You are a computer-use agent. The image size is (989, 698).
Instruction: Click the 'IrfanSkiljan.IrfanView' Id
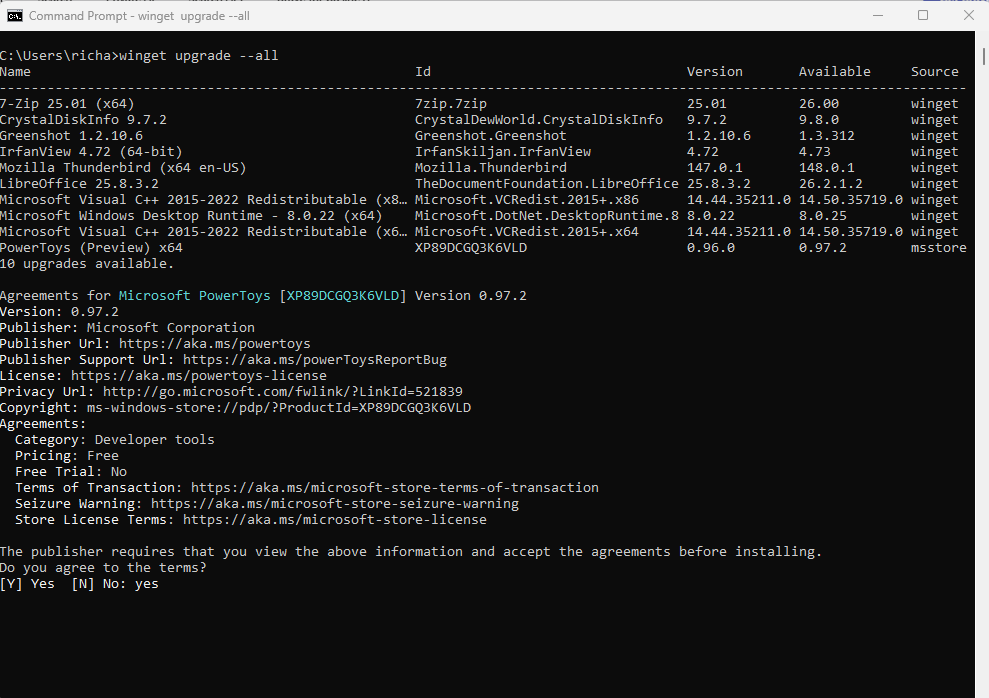pos(503,152)
